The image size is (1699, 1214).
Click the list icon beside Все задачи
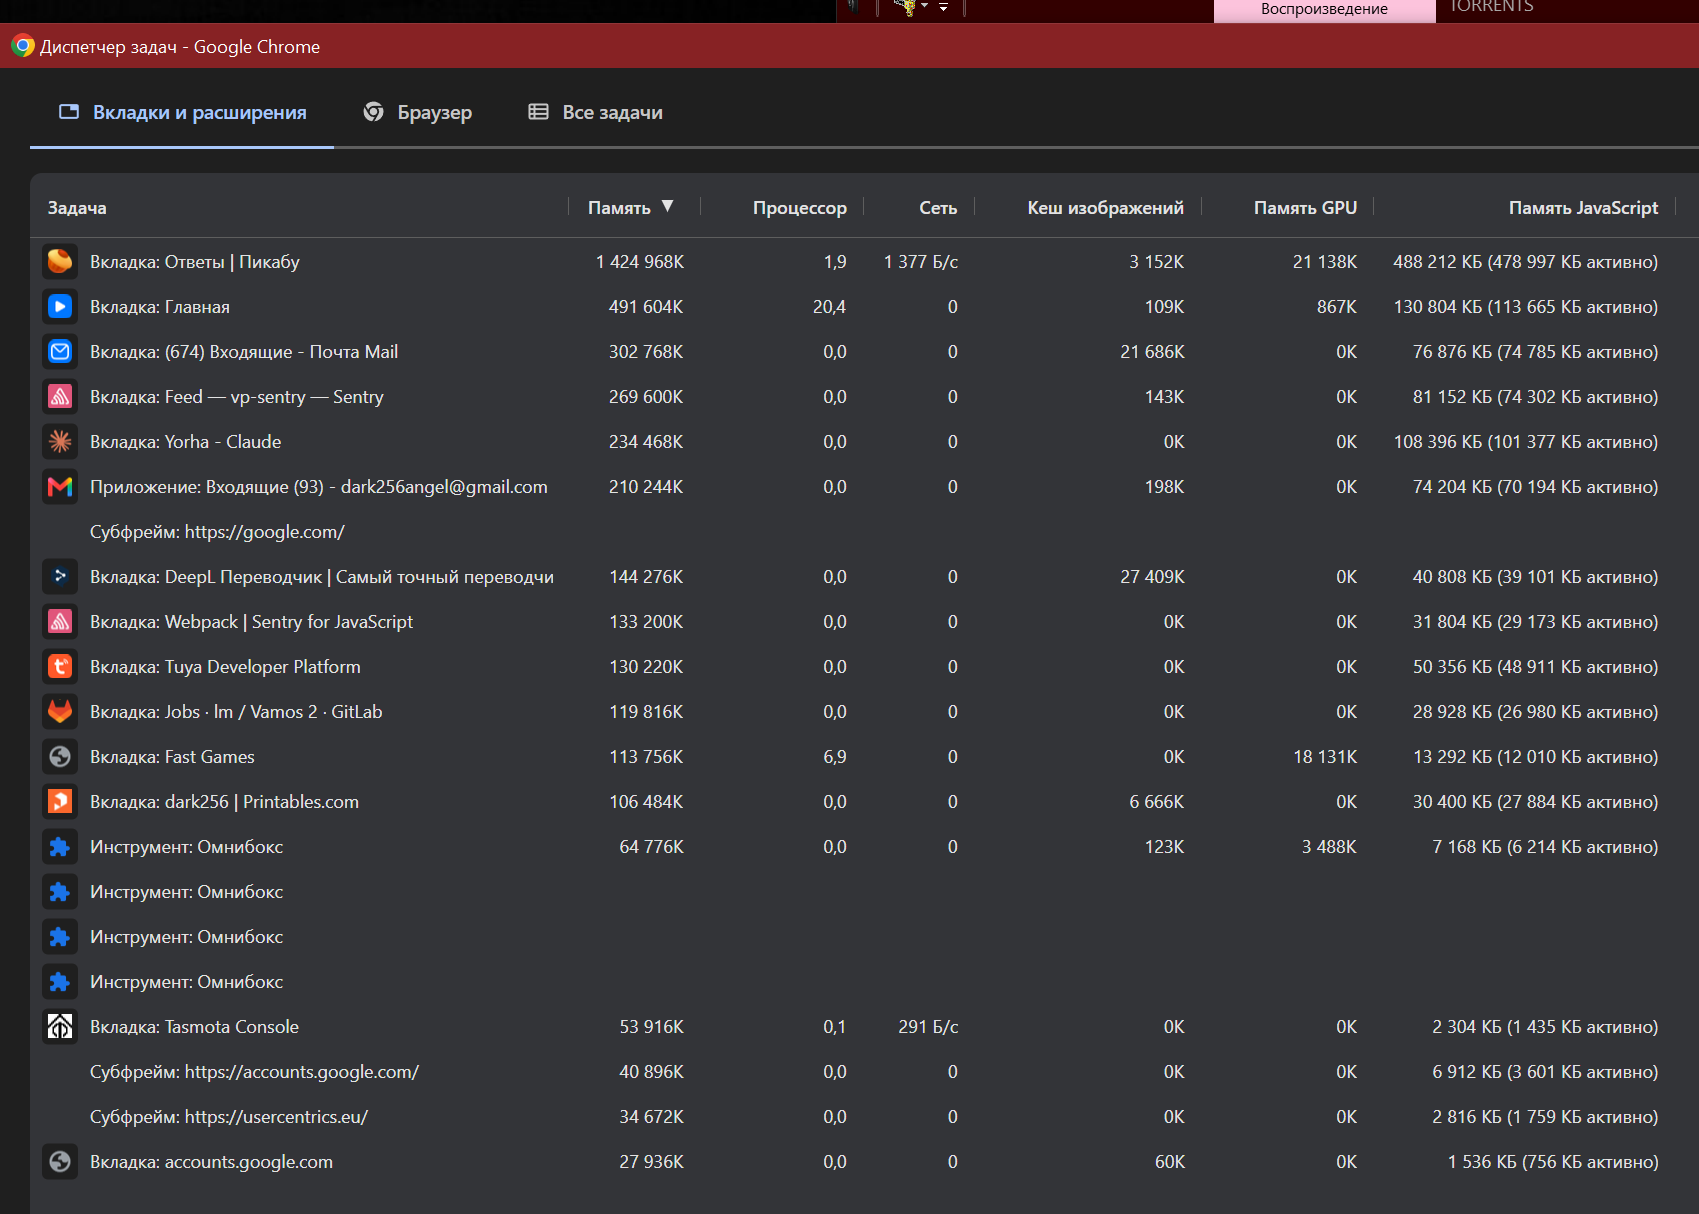(x=538, y=112)
